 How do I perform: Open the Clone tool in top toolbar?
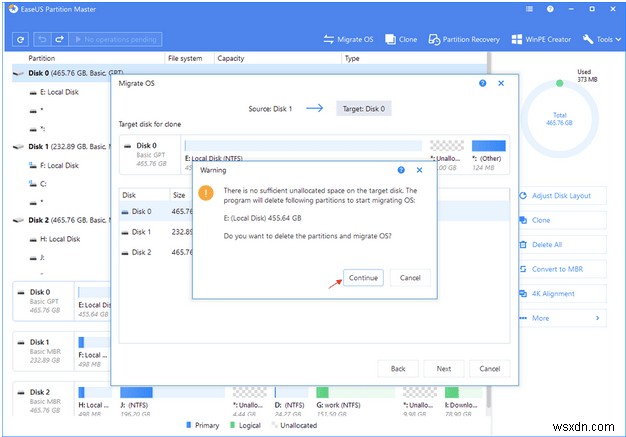pos(401,40)
